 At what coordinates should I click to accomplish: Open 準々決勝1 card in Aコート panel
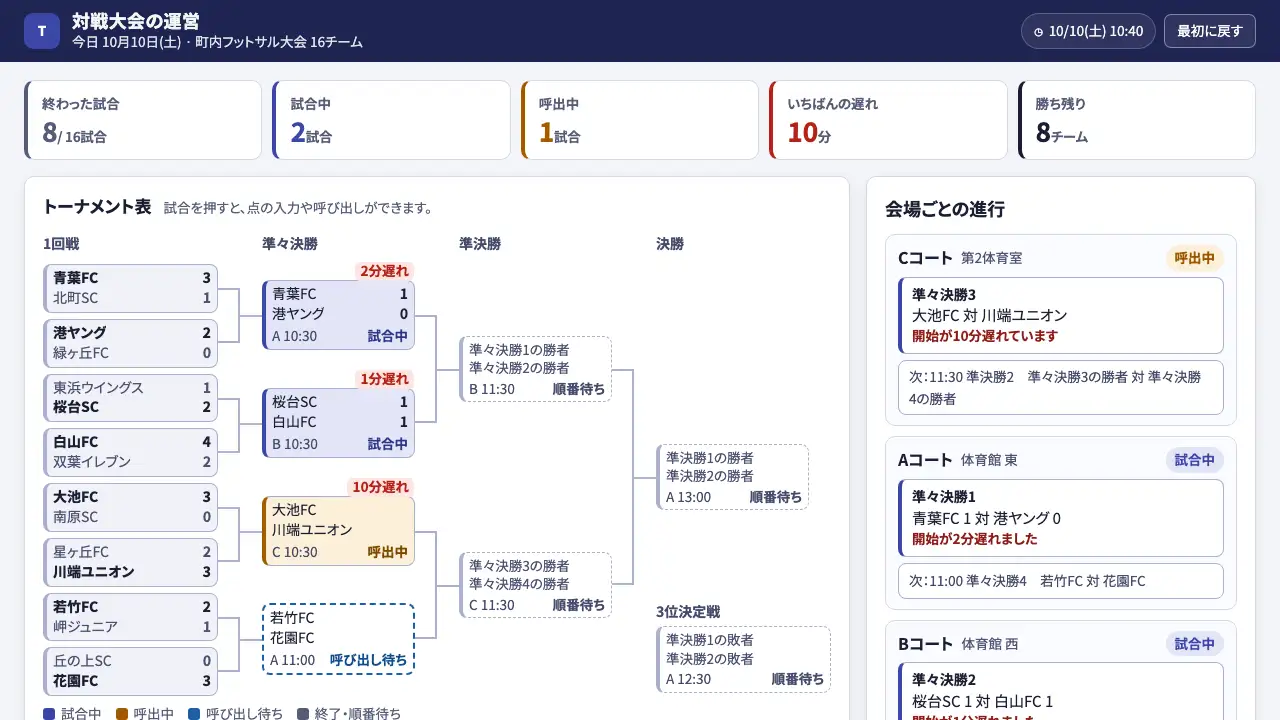pyautogui.click(x=1061, y=518)
